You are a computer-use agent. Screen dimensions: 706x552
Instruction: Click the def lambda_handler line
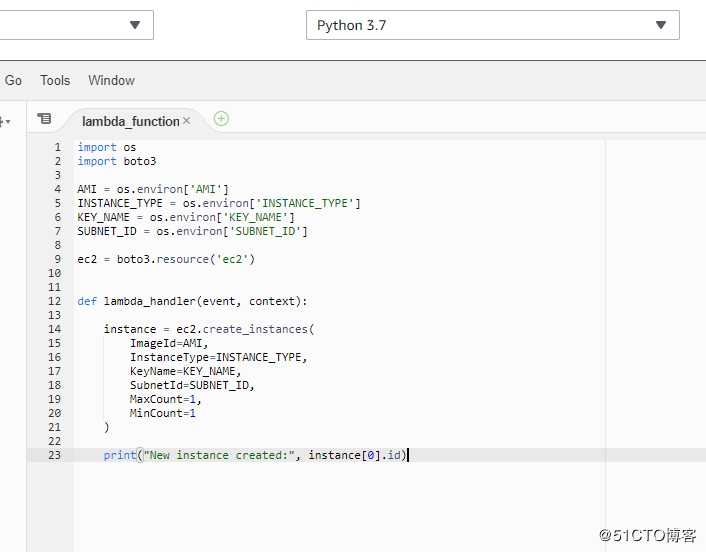click(x=192, y=301)
